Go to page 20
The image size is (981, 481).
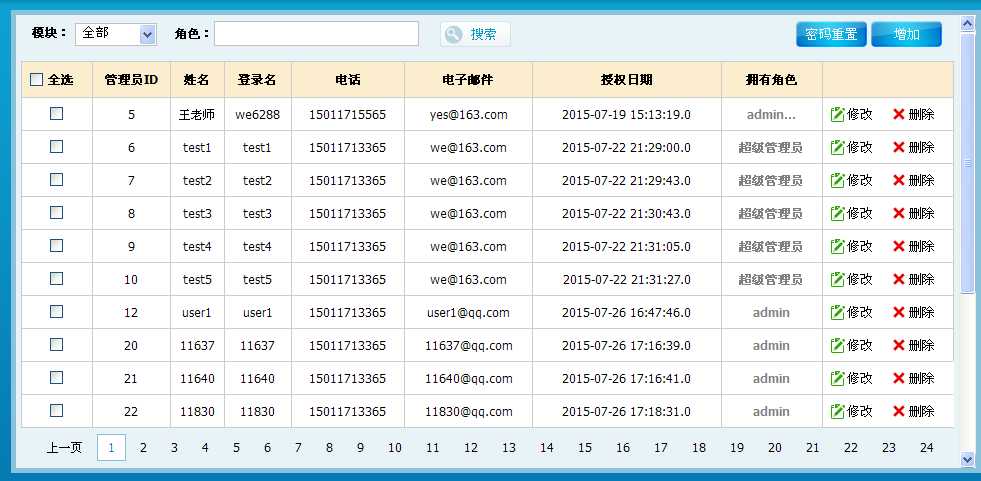tap(775, 448)
